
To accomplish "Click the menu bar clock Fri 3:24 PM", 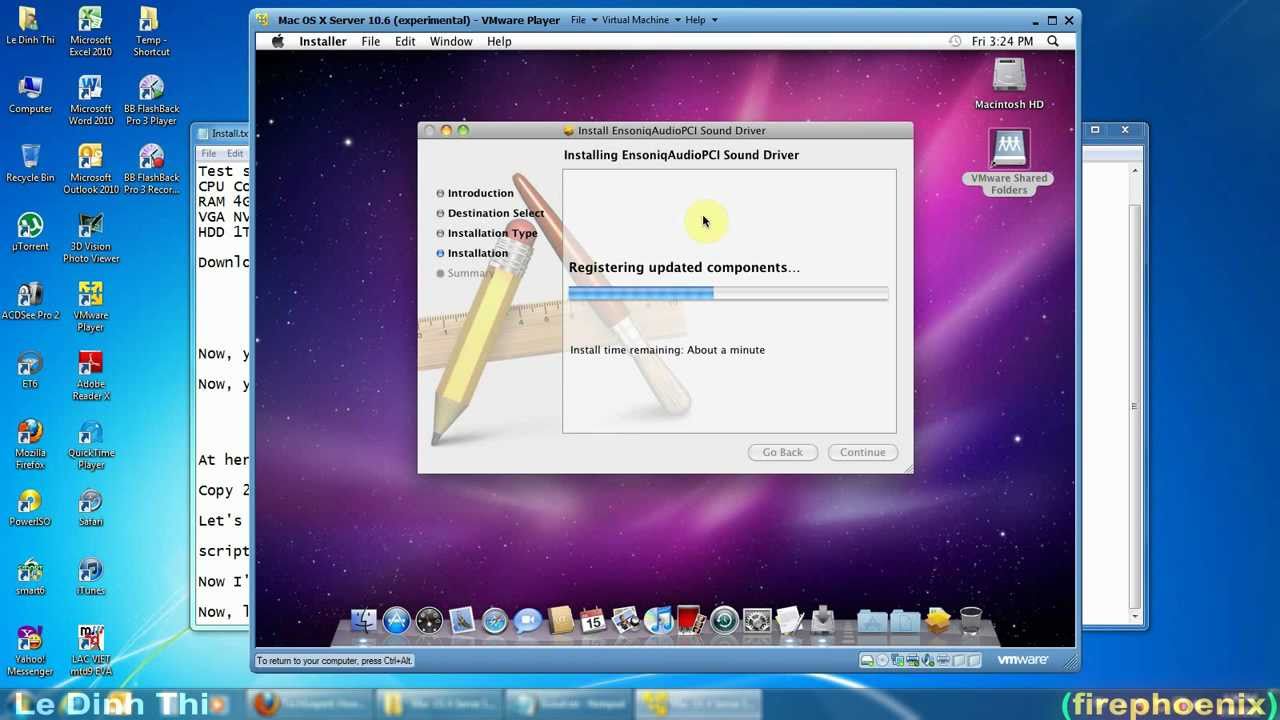I will (1002, 41).
